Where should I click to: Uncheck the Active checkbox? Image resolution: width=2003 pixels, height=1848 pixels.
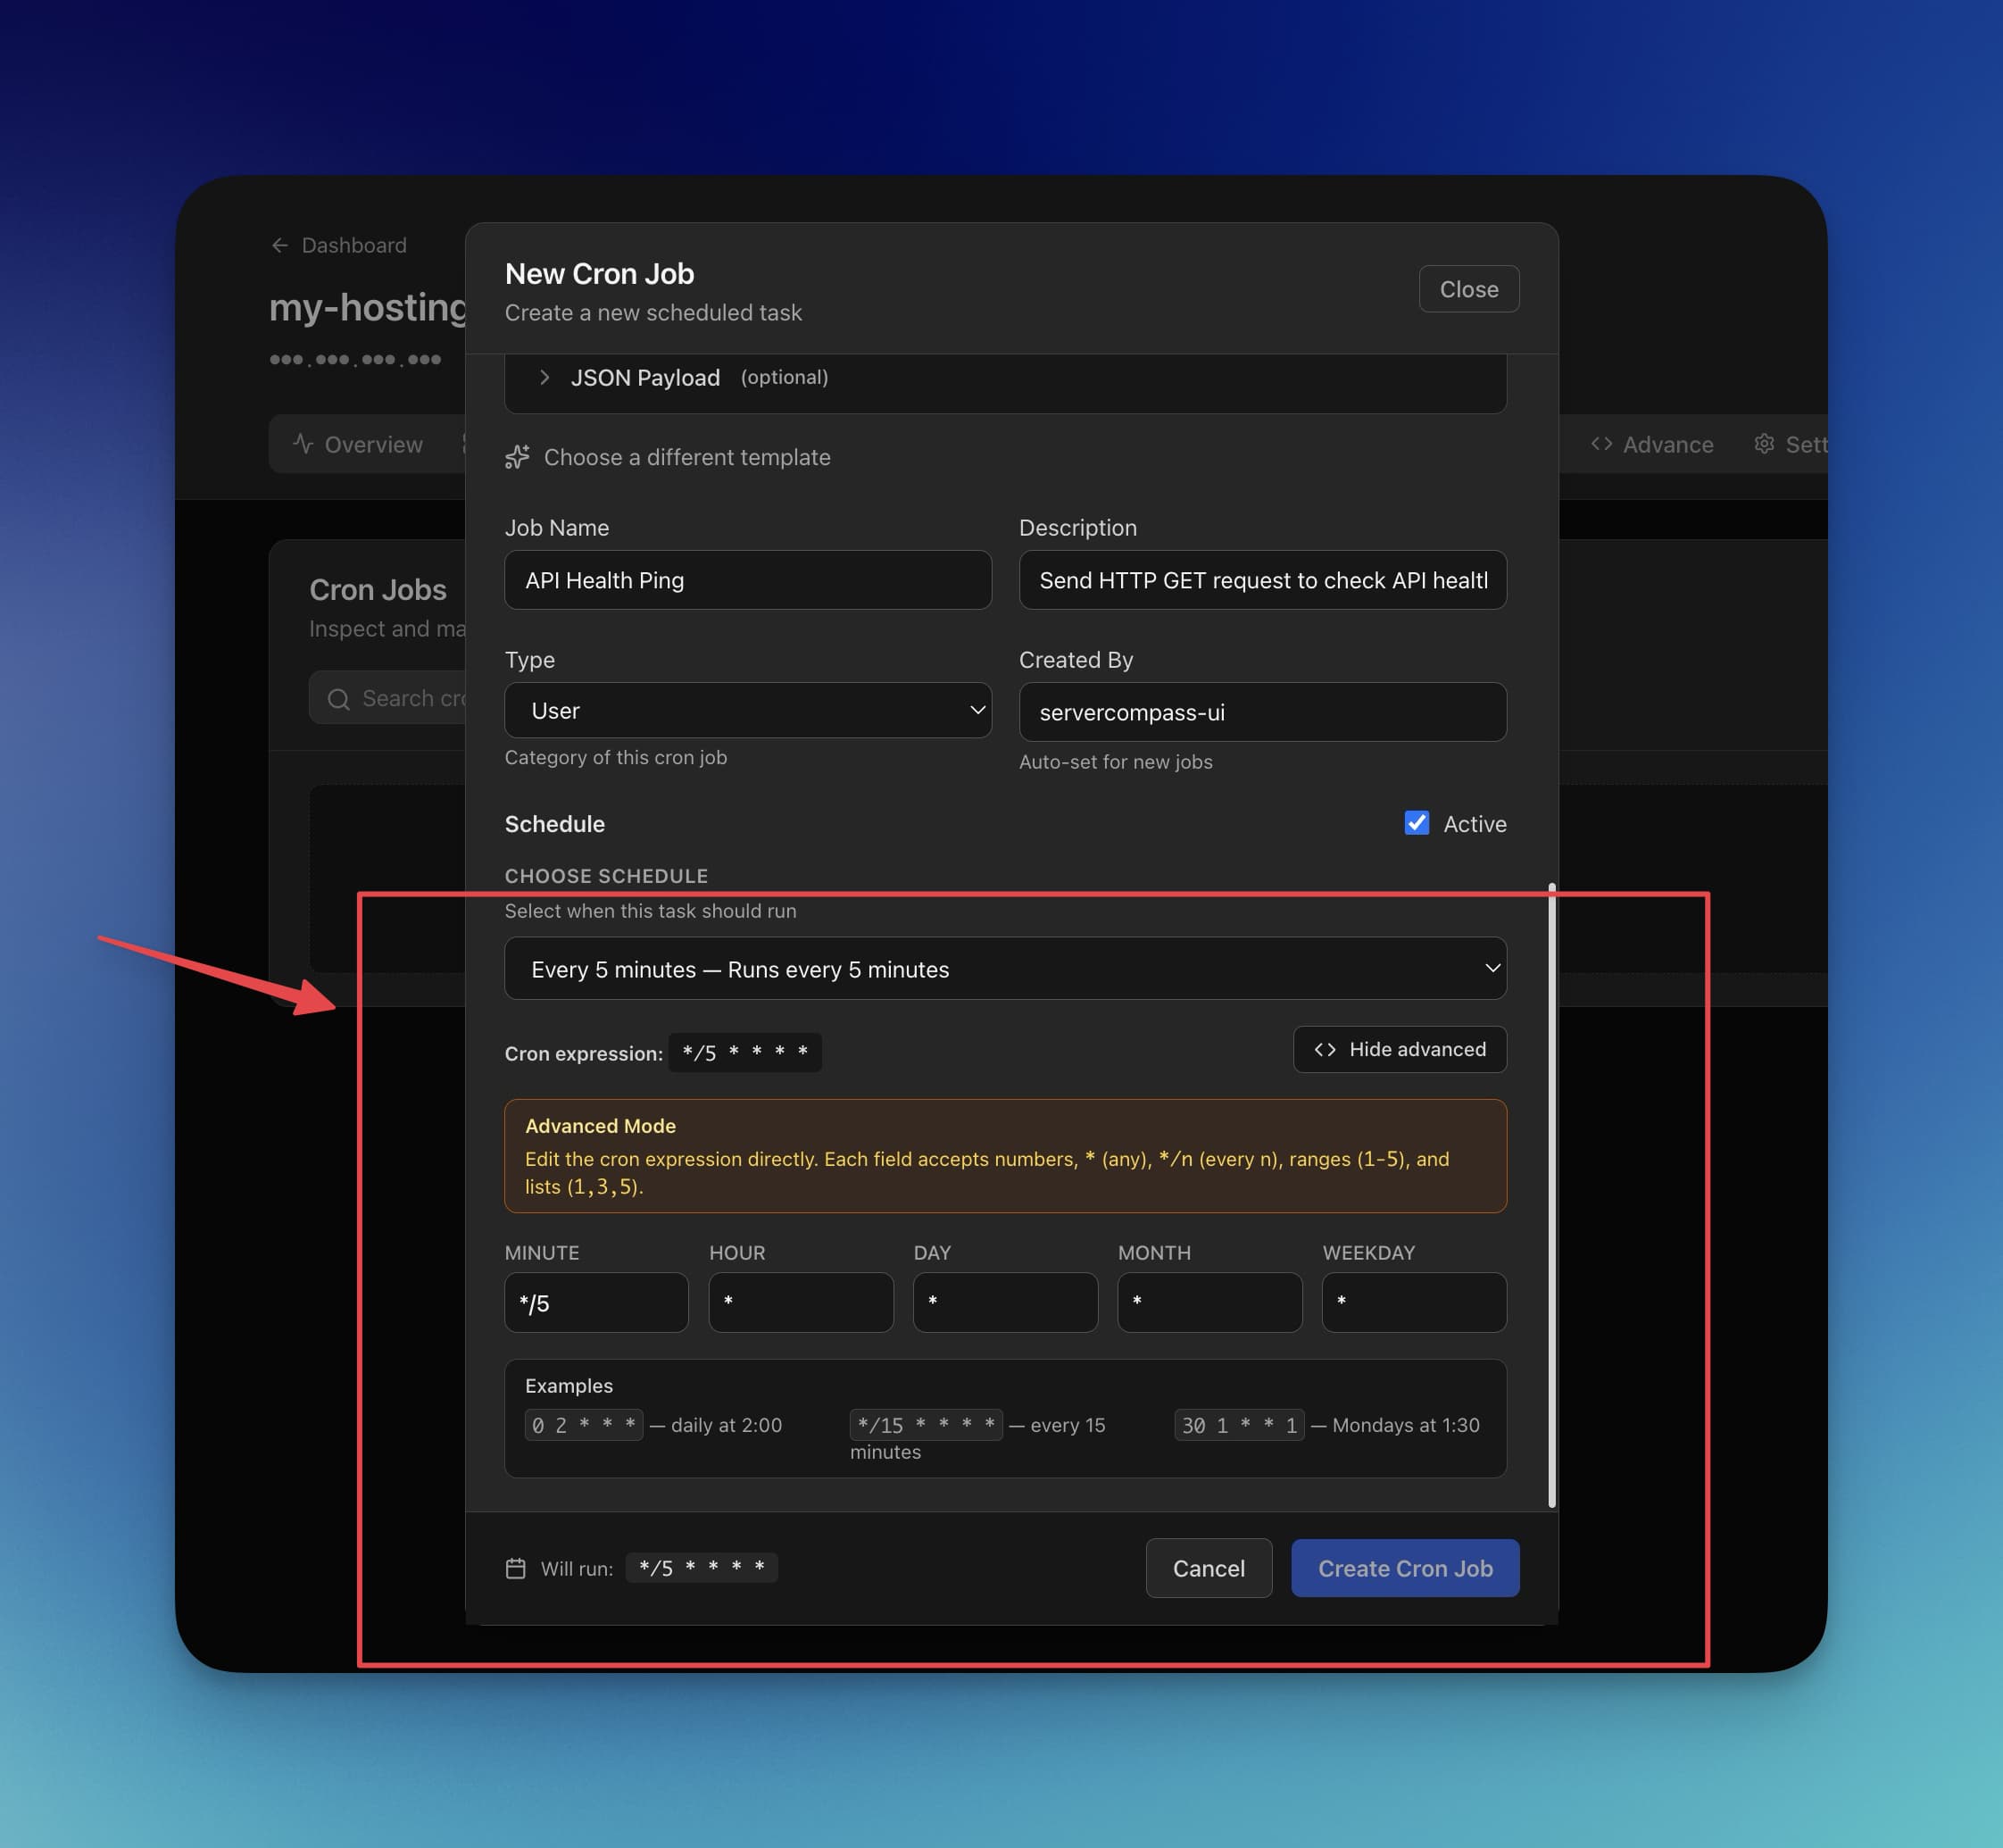(1416, 823)
